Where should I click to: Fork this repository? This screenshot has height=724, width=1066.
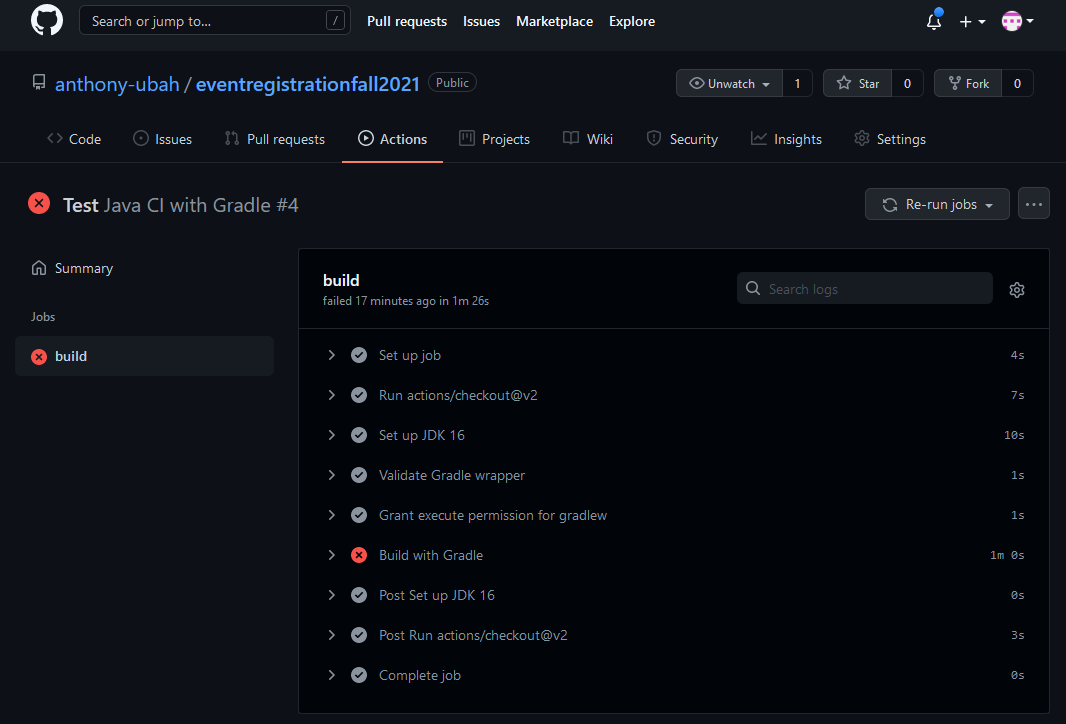pyautogui.click(x=967, y=84)
